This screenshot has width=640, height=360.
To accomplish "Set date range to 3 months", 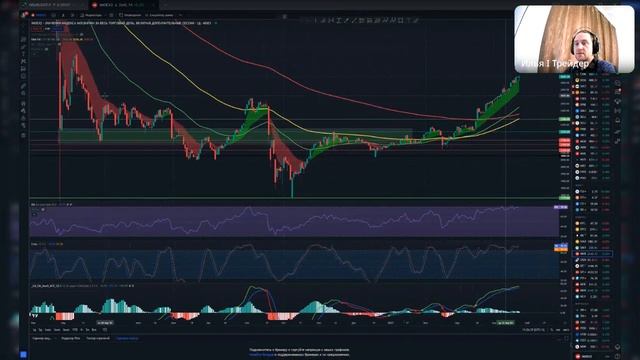I will pyautogui.click(x=57, y=329).
